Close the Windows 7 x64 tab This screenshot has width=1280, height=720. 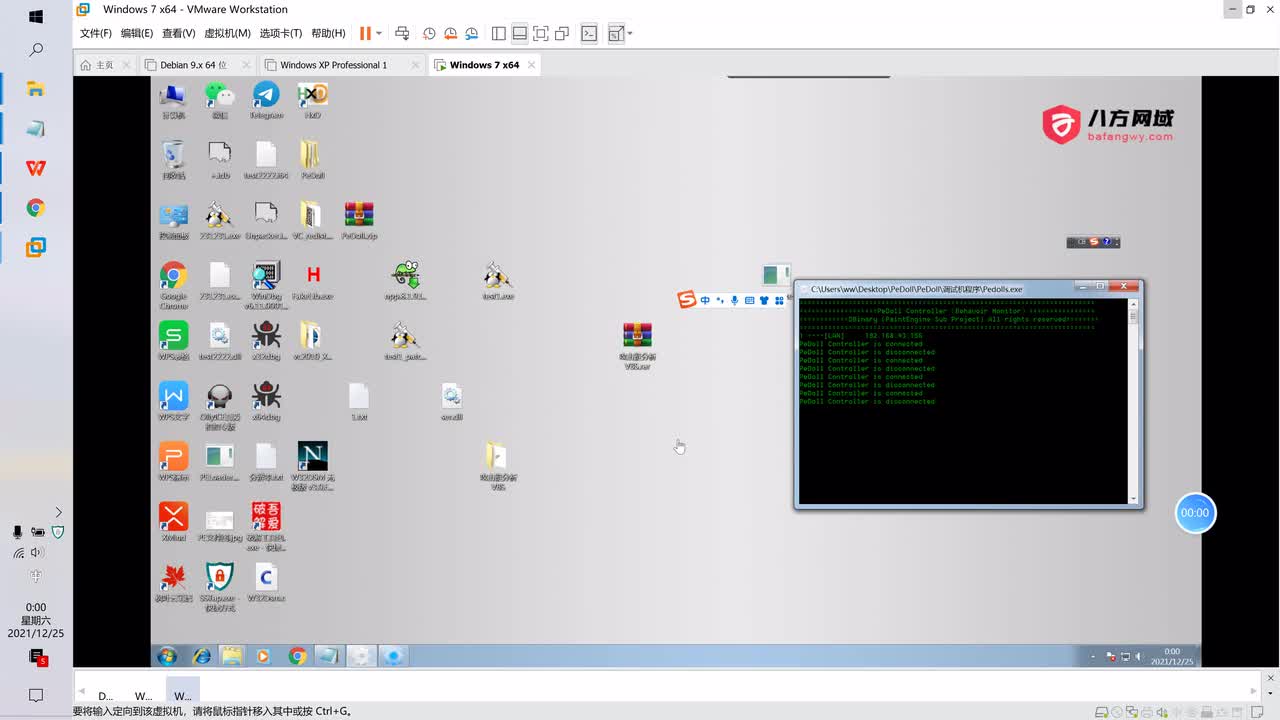tap(532, 65)
